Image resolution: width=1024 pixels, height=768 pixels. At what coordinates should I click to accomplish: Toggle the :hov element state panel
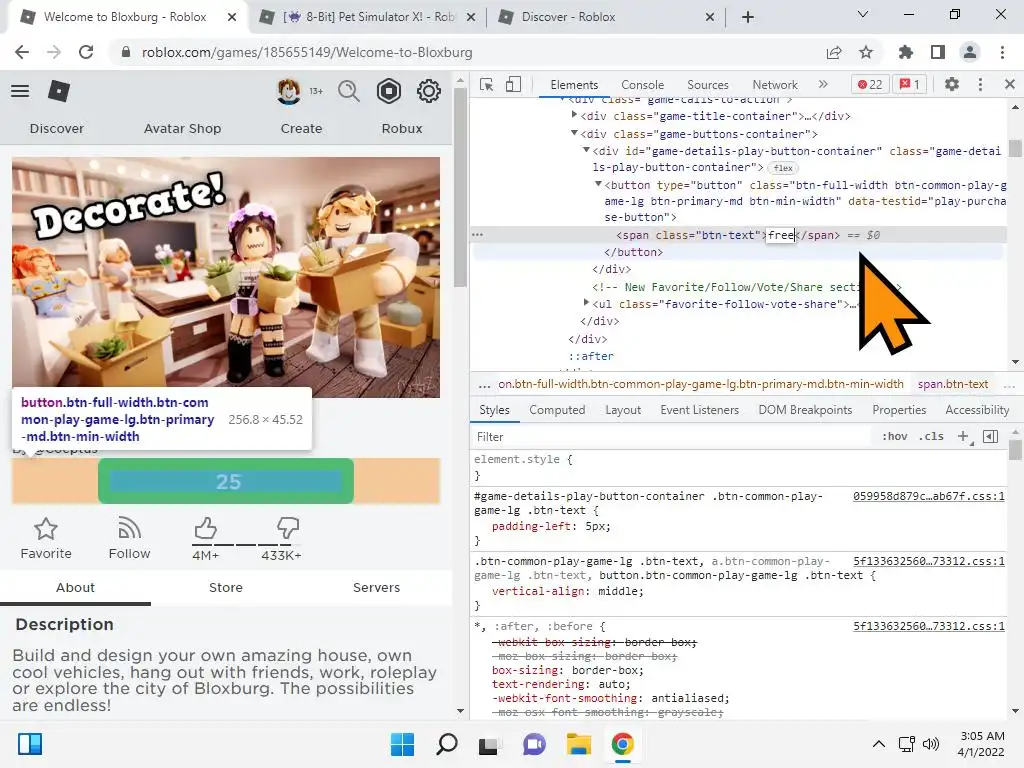[895, 436]
